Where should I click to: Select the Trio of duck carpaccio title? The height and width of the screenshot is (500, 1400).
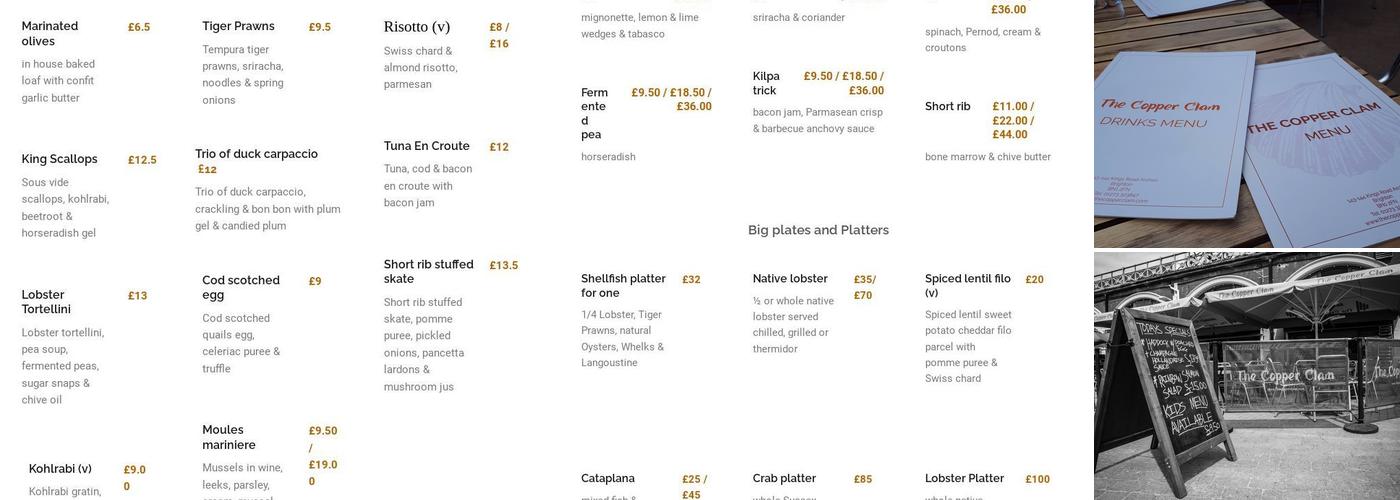pos(256,154)
